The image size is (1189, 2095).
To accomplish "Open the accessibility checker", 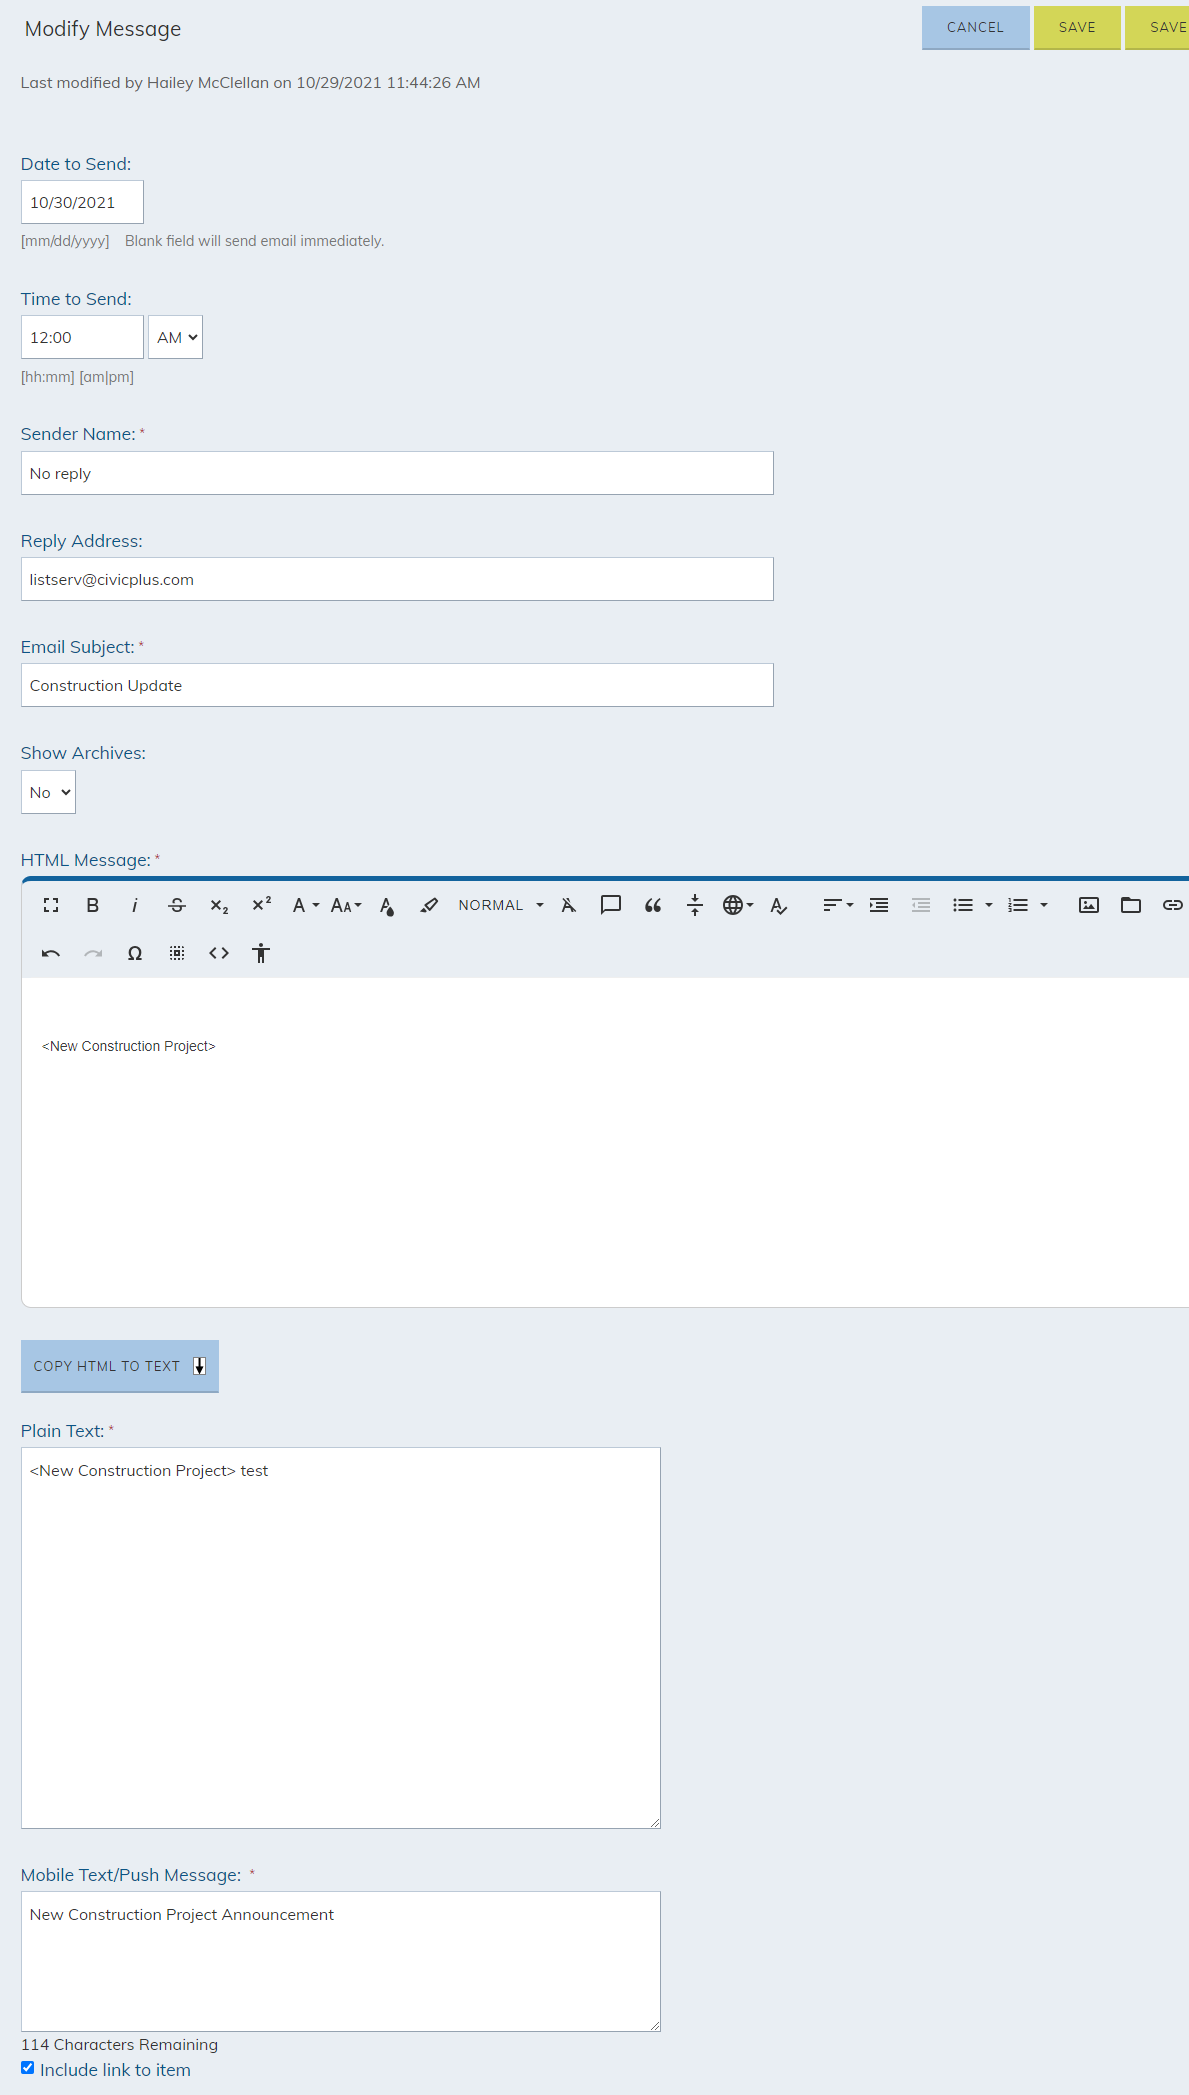I will 261,953.
